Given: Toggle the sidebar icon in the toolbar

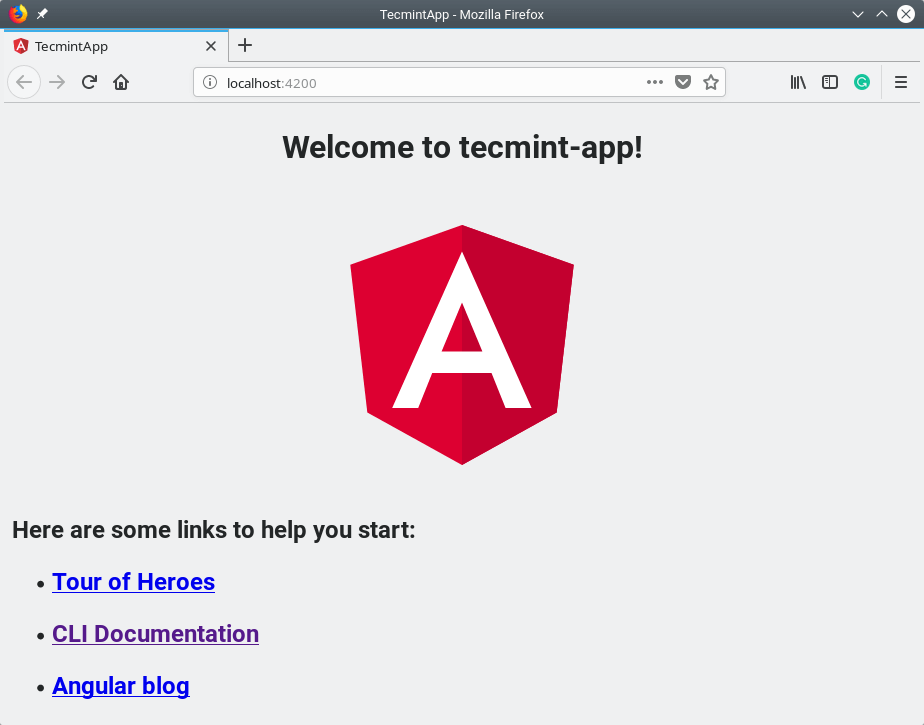Looking at the screenshot, I should [x=830, y=82].
